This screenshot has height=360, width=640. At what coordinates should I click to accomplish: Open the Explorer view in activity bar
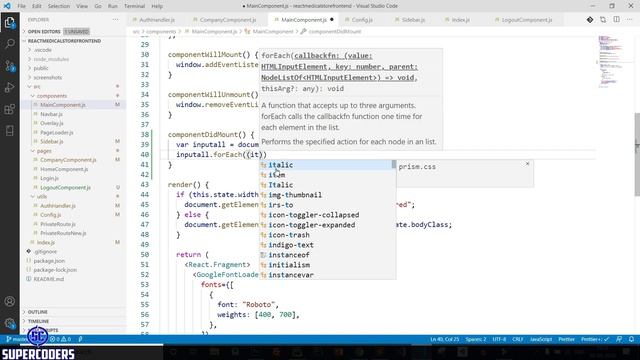coord(9,22)
